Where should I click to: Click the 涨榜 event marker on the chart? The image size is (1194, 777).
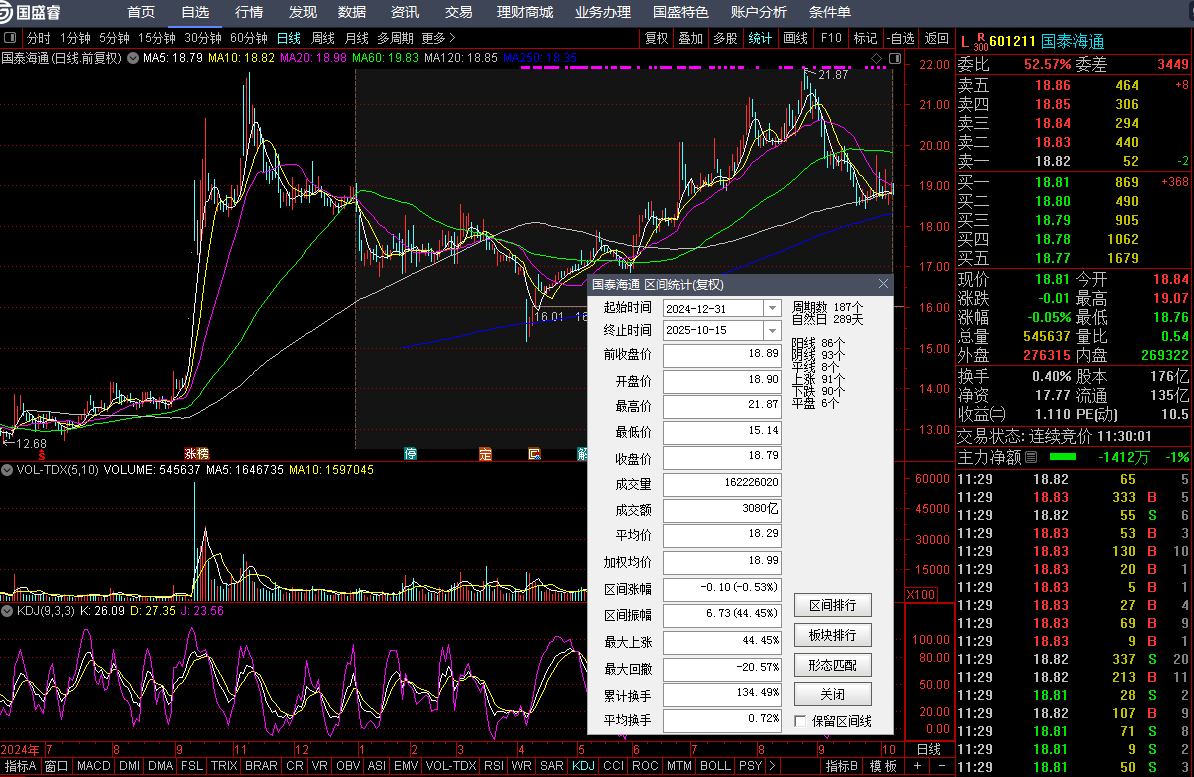(x=196, y=454)
